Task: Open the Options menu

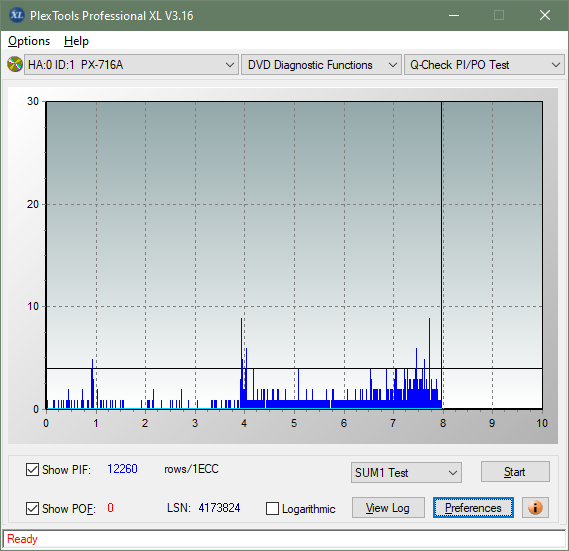Action: point(29,41)
